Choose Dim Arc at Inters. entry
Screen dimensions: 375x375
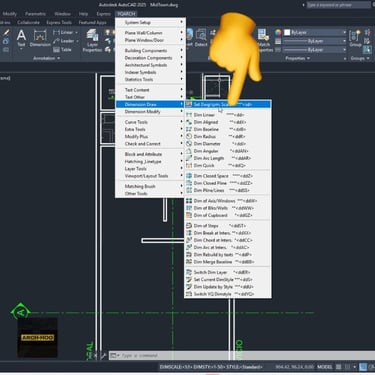228,247
